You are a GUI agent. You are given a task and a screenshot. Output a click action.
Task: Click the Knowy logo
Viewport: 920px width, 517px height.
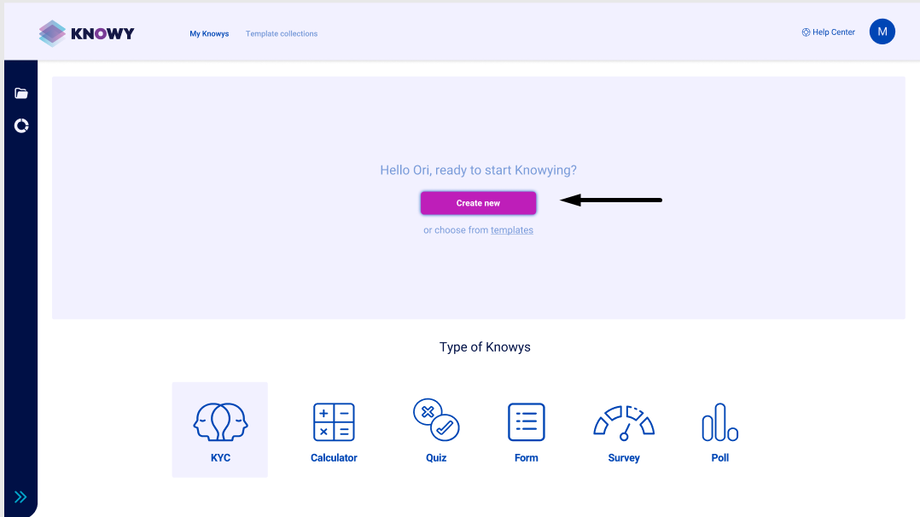pyautogui.click(x=87, y=33)
